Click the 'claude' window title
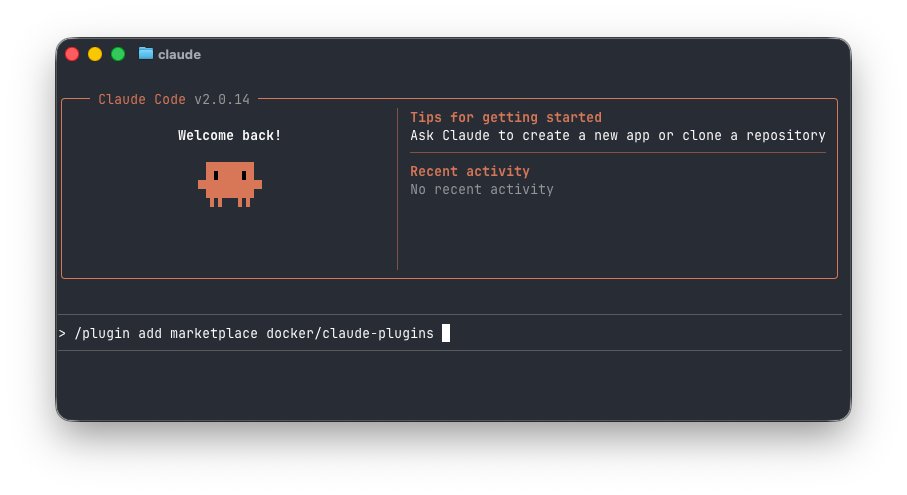The image size is (907, 495). (179, 54)
